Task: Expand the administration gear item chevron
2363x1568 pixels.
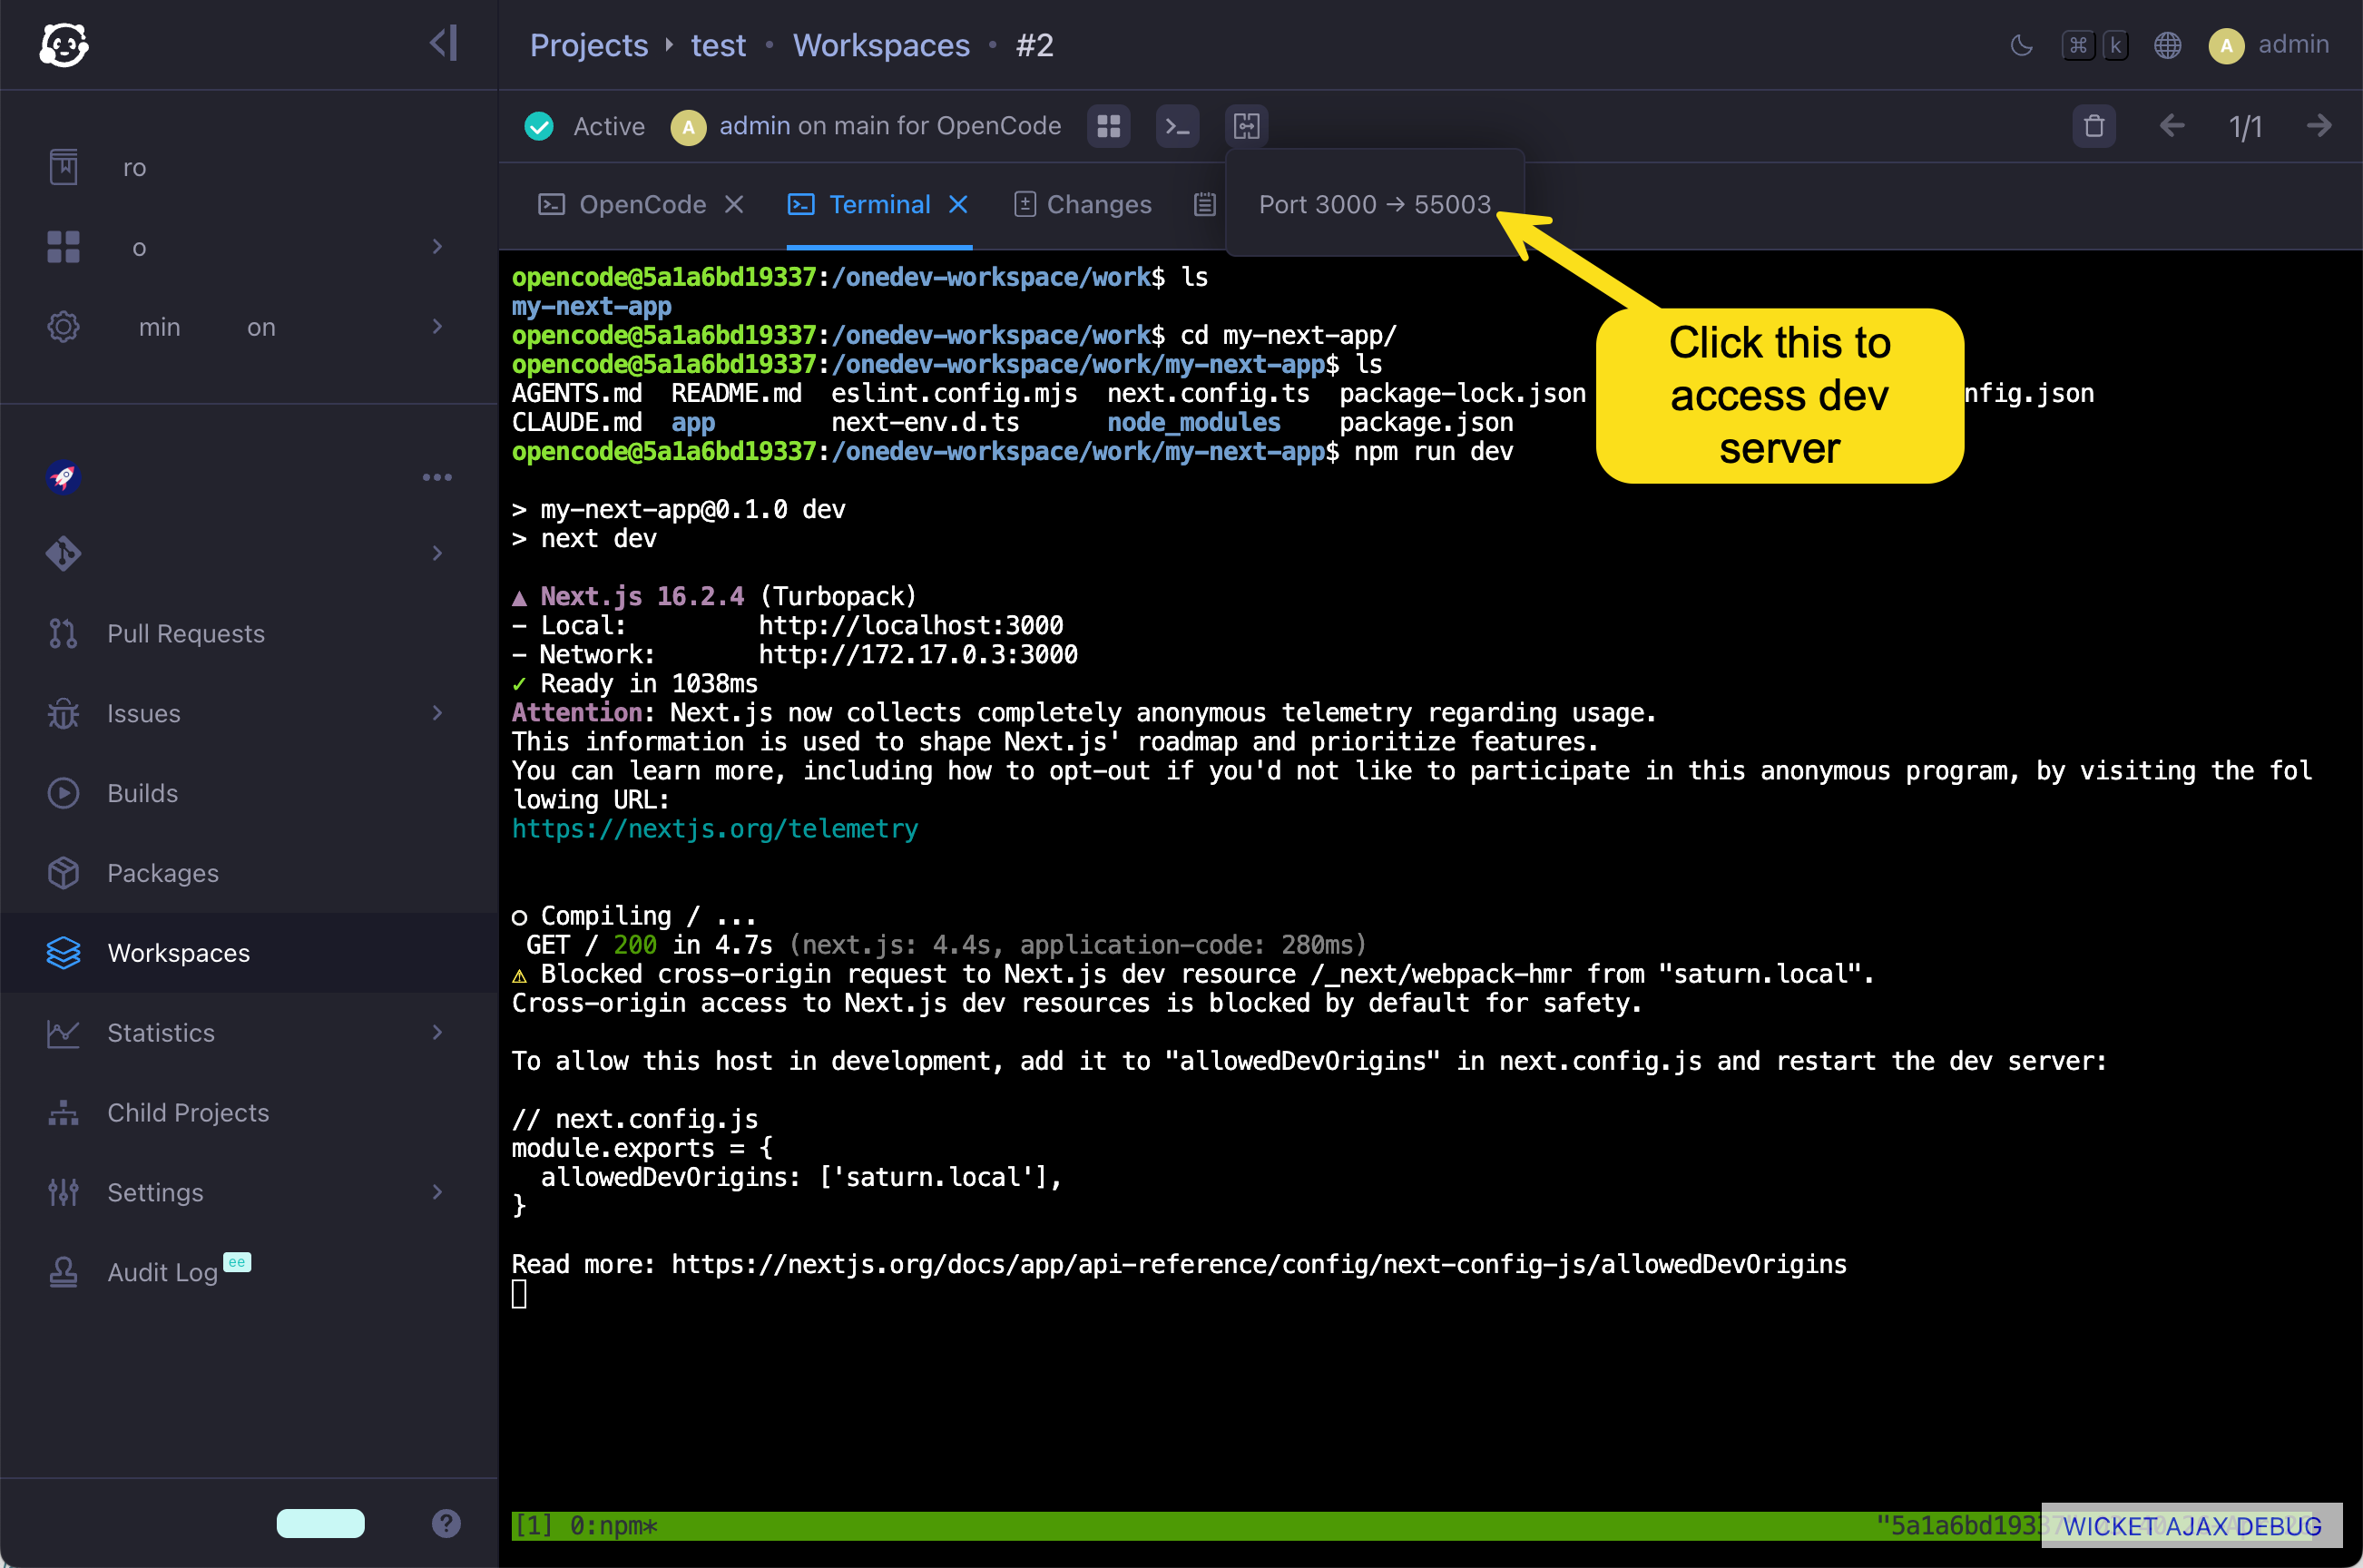Action: (437, 326)
